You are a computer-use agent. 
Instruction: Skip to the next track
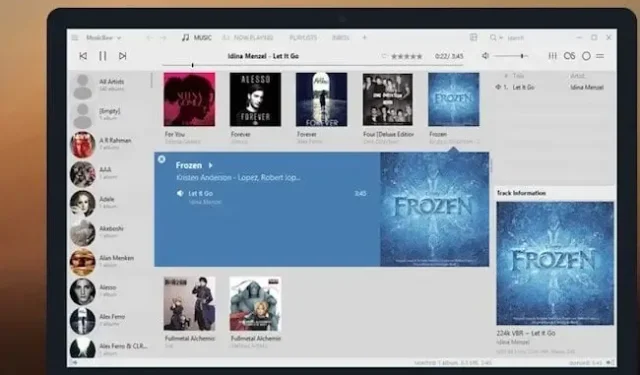(122, 56)
